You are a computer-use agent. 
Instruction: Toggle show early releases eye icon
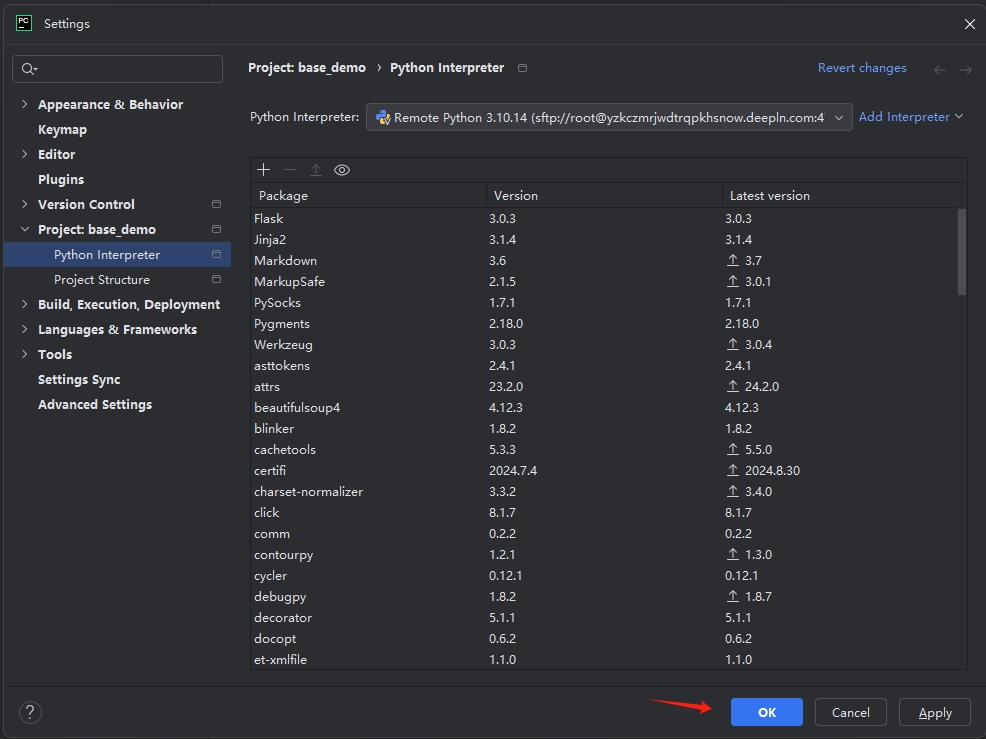342,170
